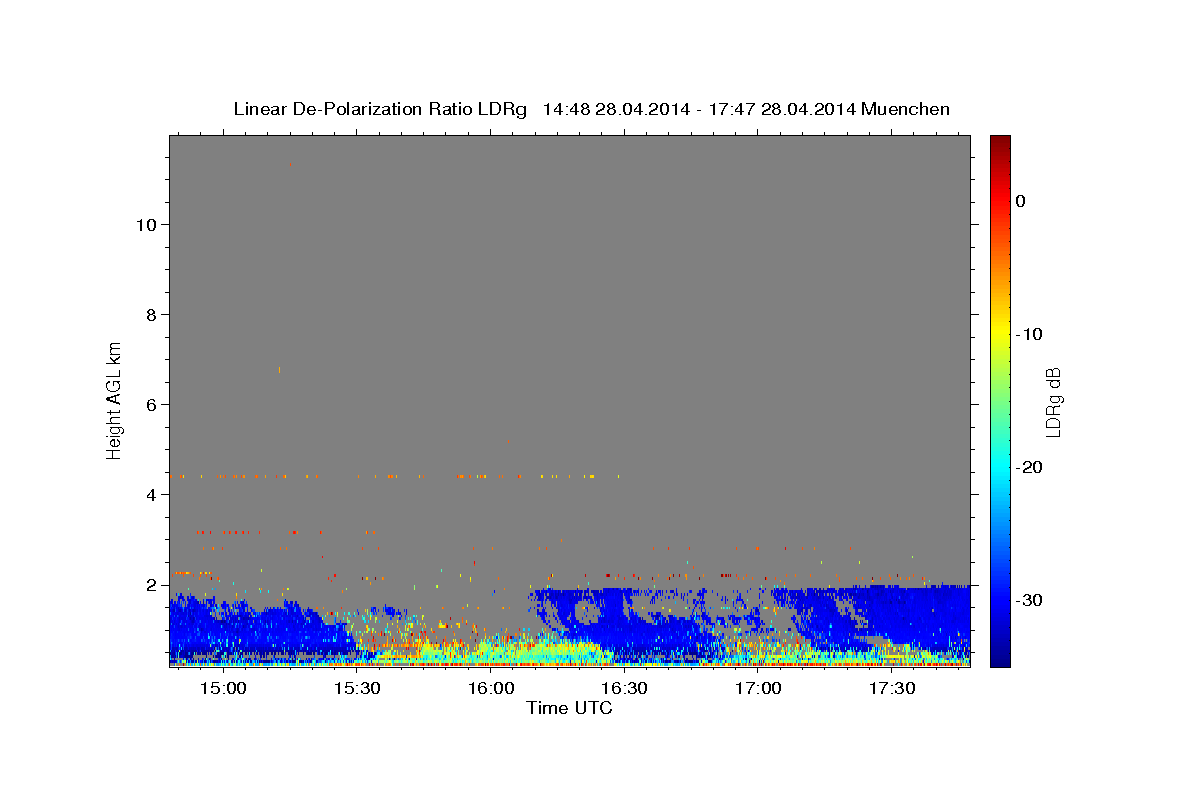Click the colorbar tick label '0'

coord(1021,201)
